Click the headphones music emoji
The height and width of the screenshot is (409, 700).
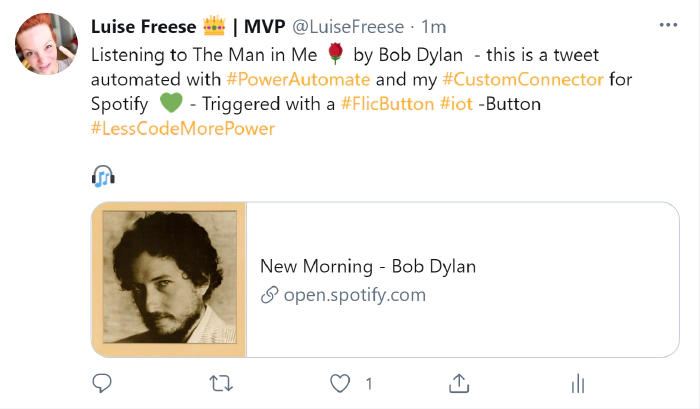103,177
